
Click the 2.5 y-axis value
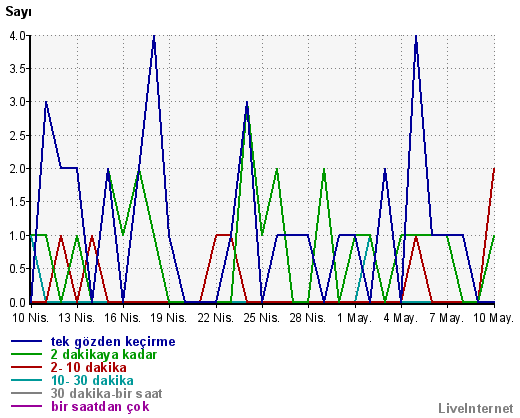pyautogui.click(x=18, y=136)
